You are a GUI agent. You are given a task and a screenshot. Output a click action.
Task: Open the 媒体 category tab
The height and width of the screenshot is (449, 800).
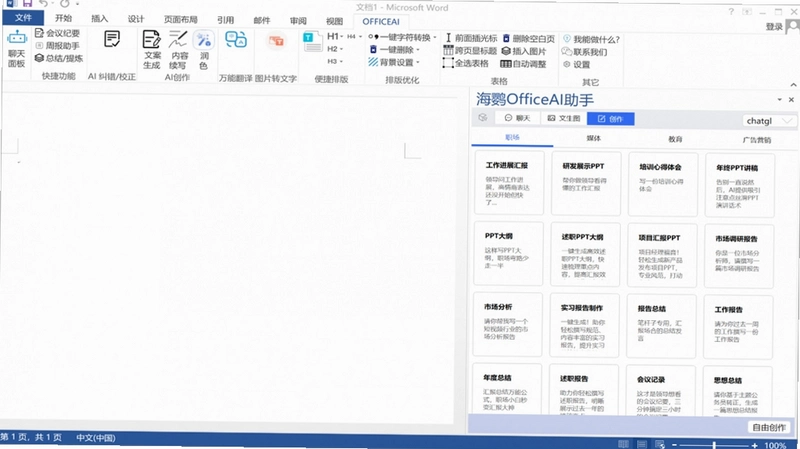coord(594,138)
